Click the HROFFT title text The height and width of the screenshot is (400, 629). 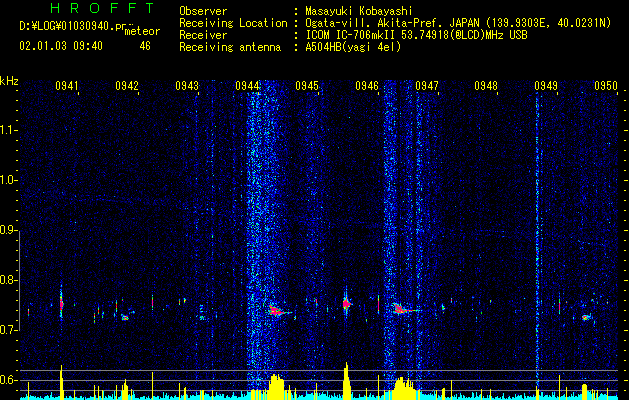103,8
